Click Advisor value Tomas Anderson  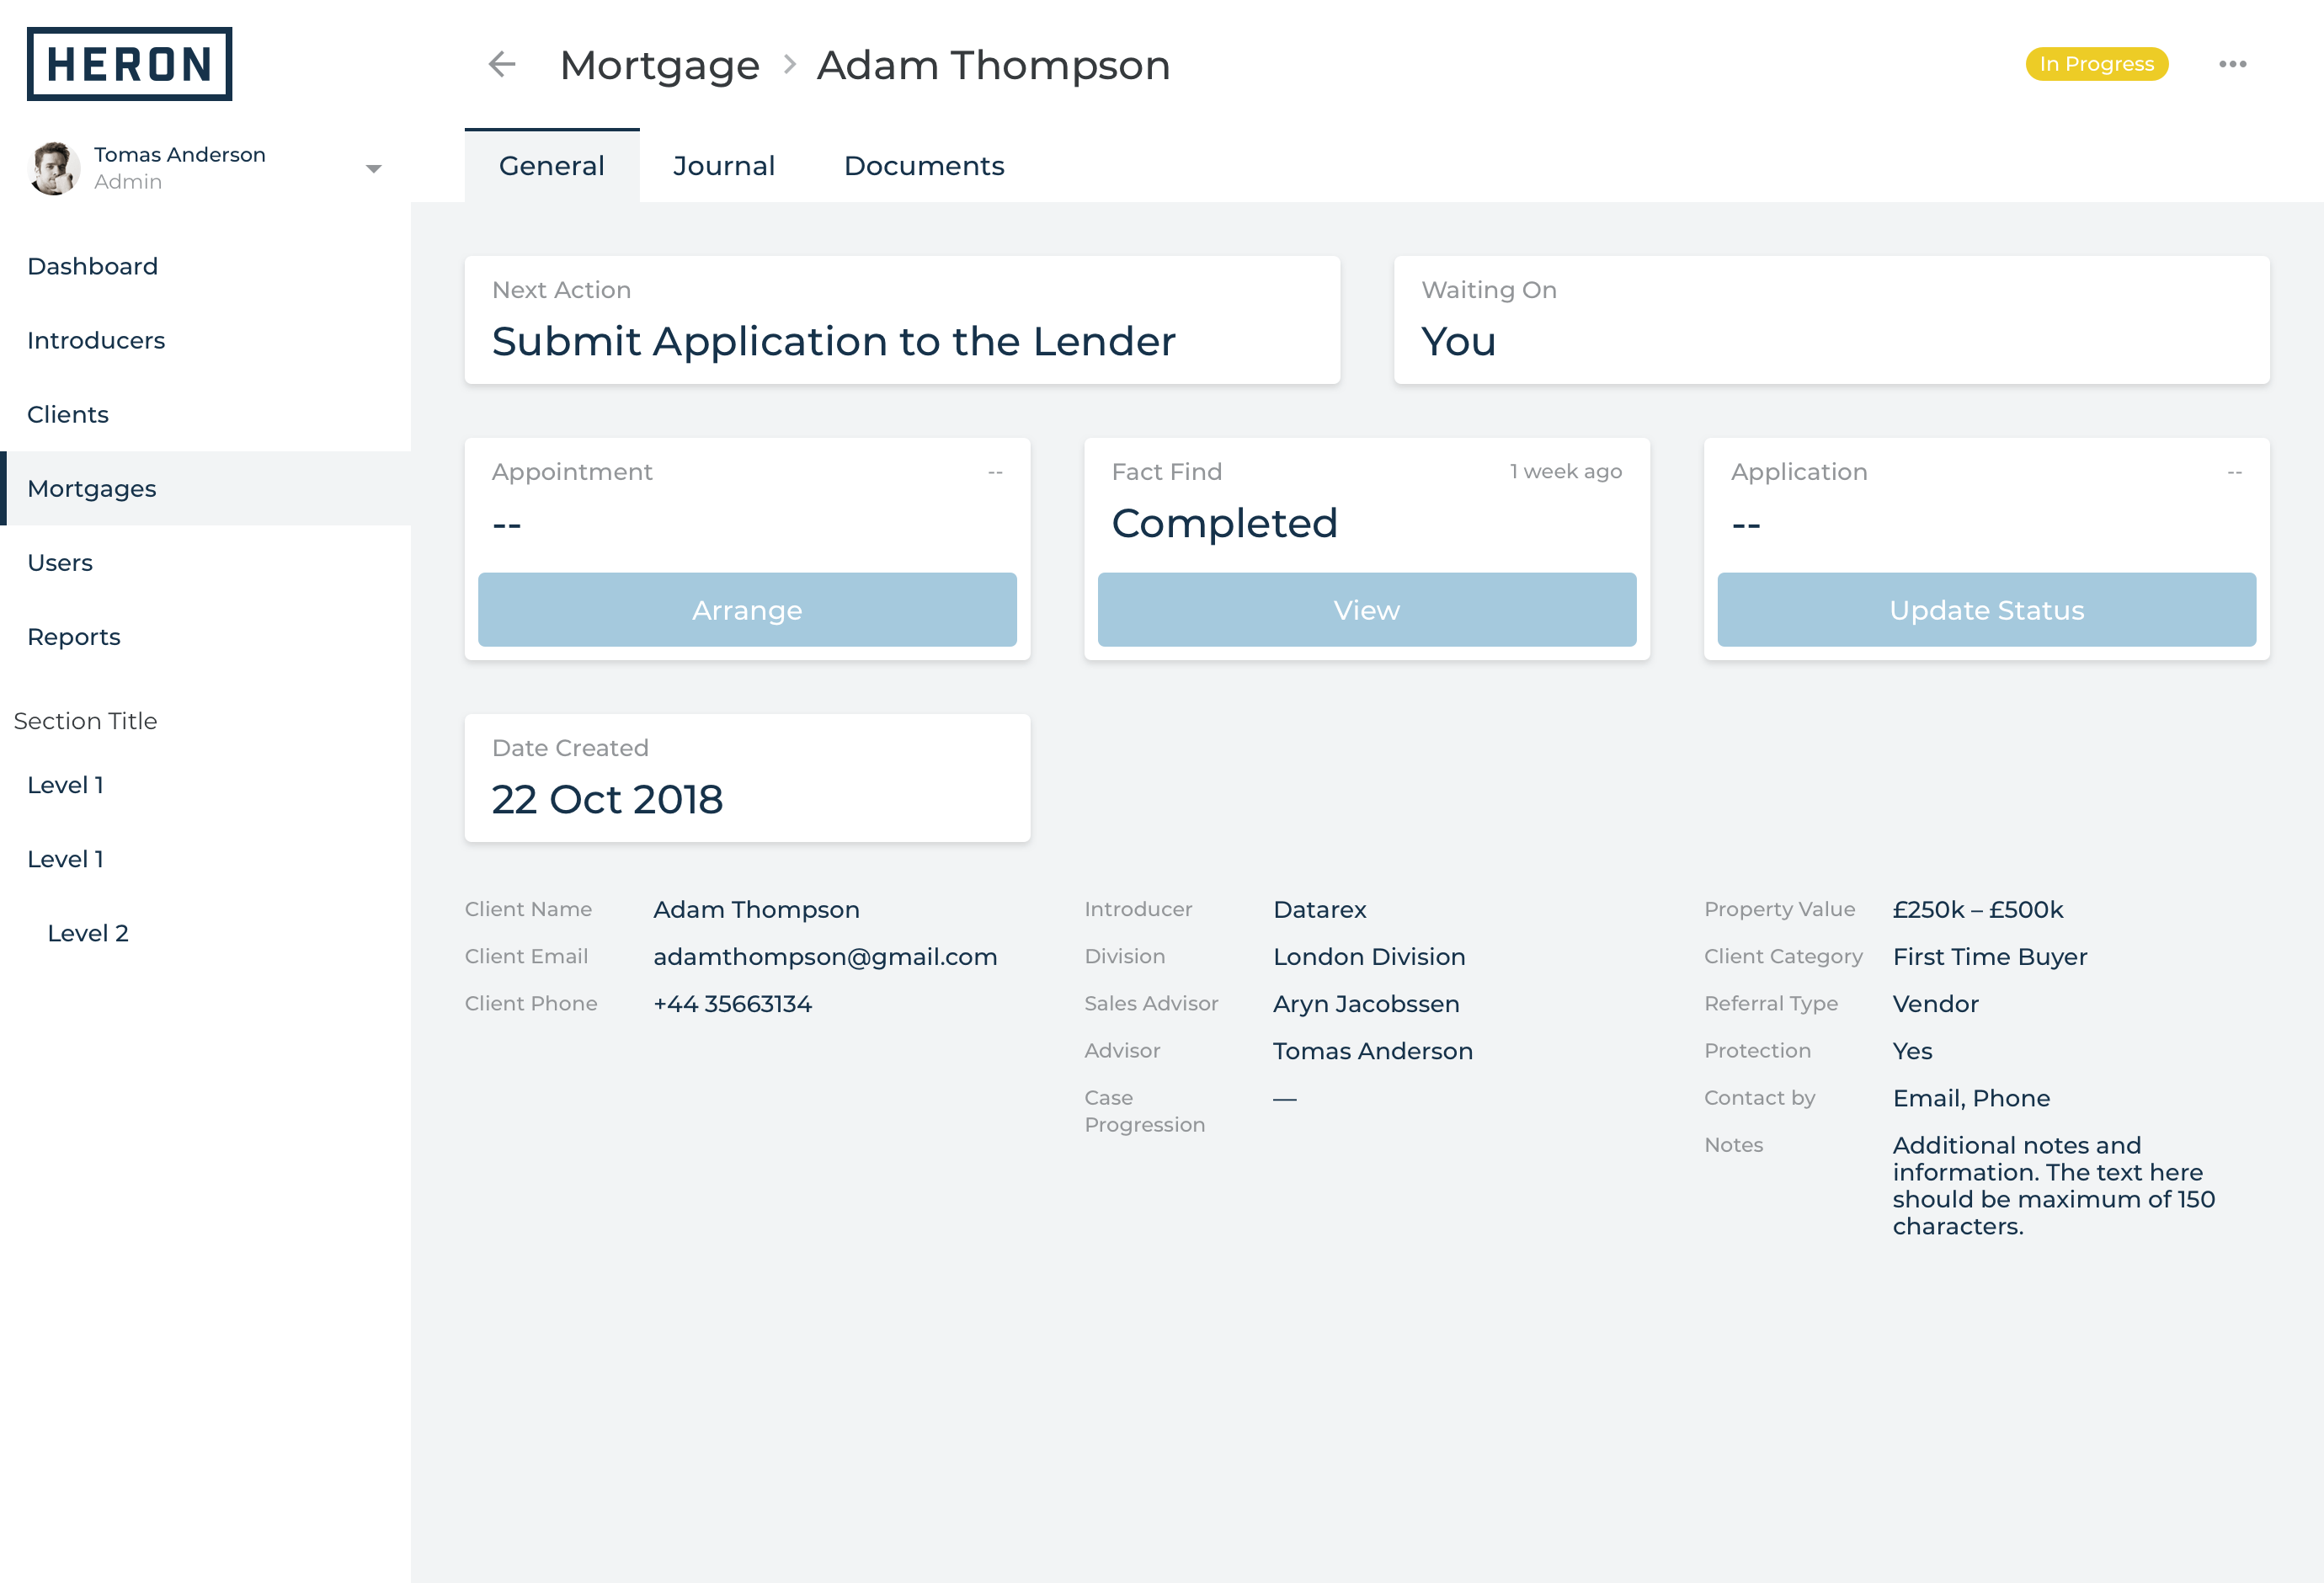click(x=1372, y=1051)
